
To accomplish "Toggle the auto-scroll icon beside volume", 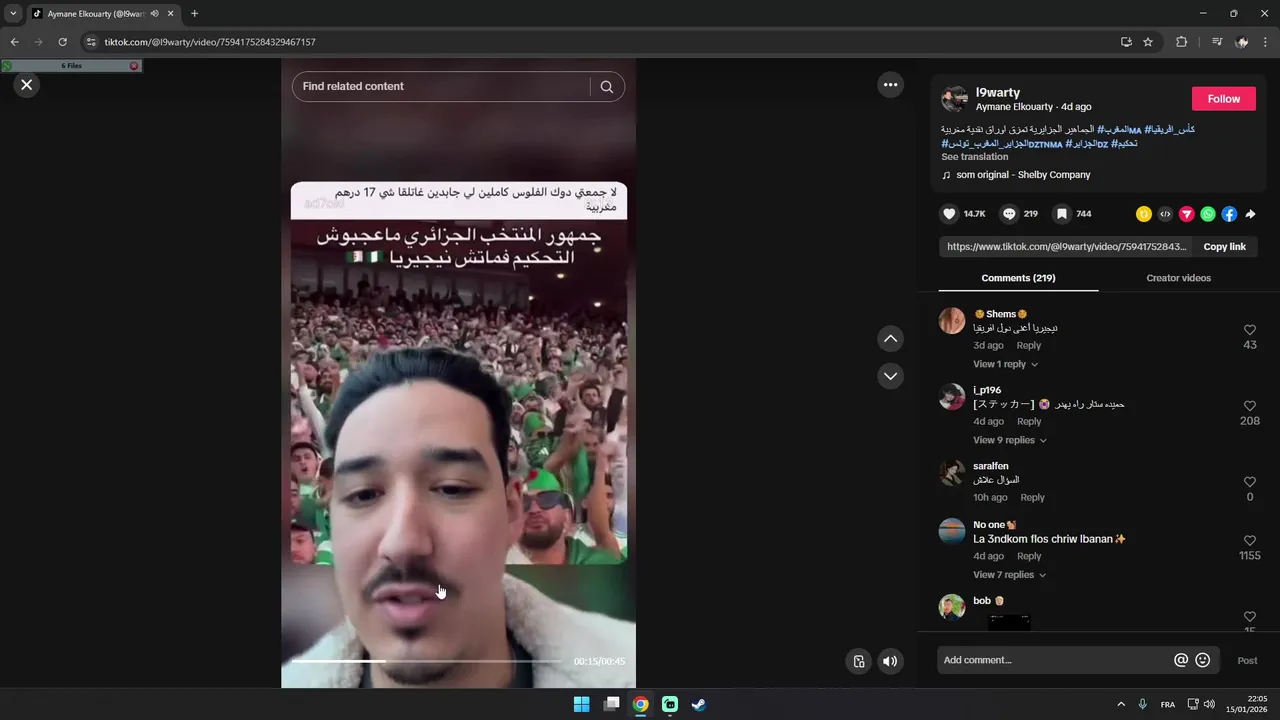I will pos(858,661).
